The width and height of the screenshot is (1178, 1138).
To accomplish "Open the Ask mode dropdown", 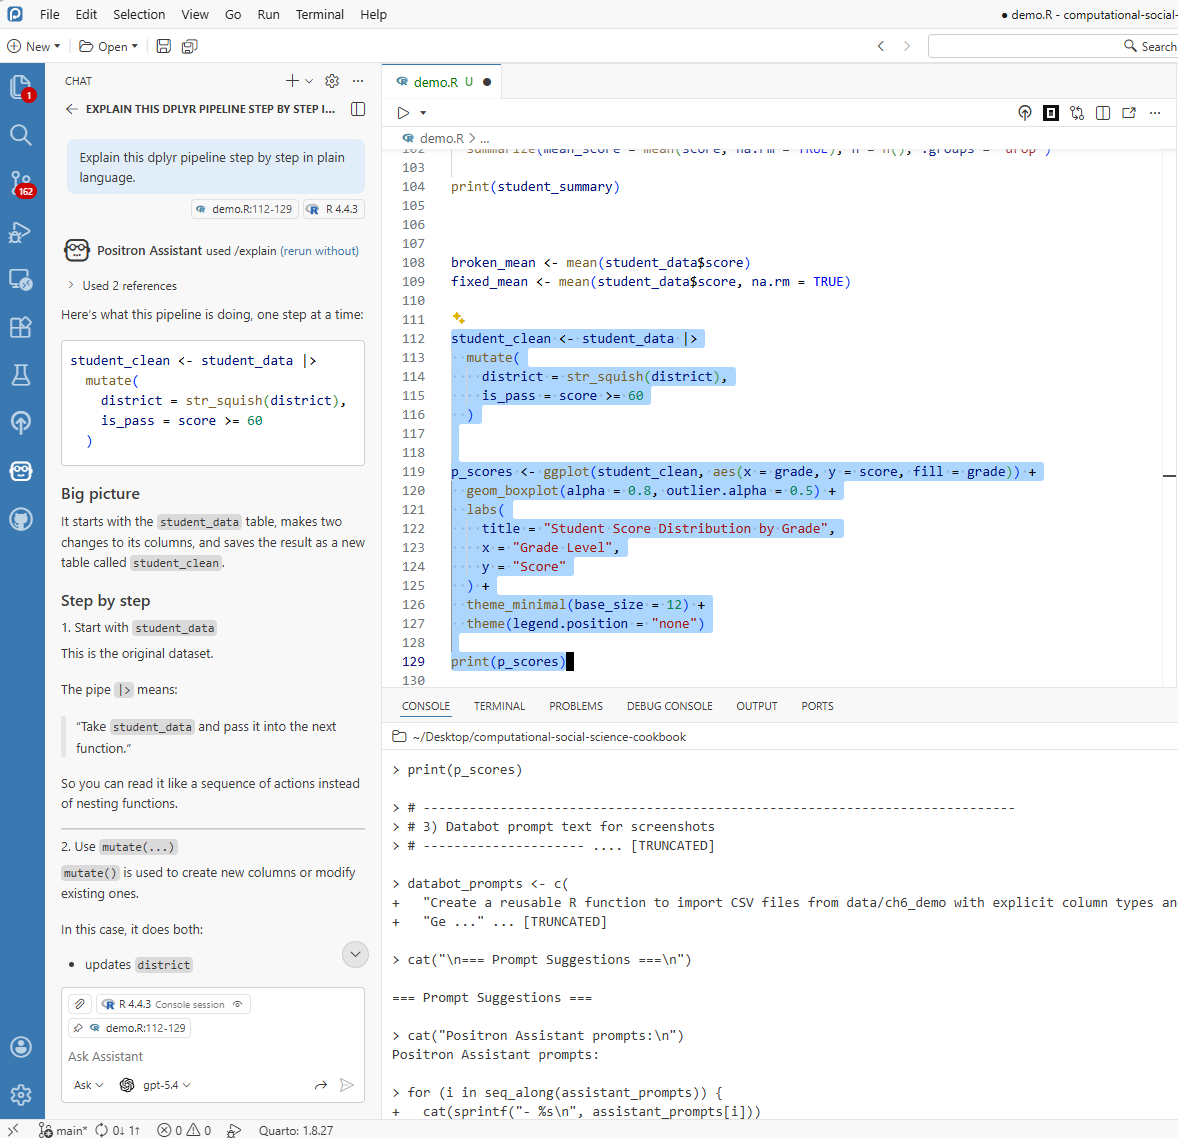I will [x=88, y=1085].
